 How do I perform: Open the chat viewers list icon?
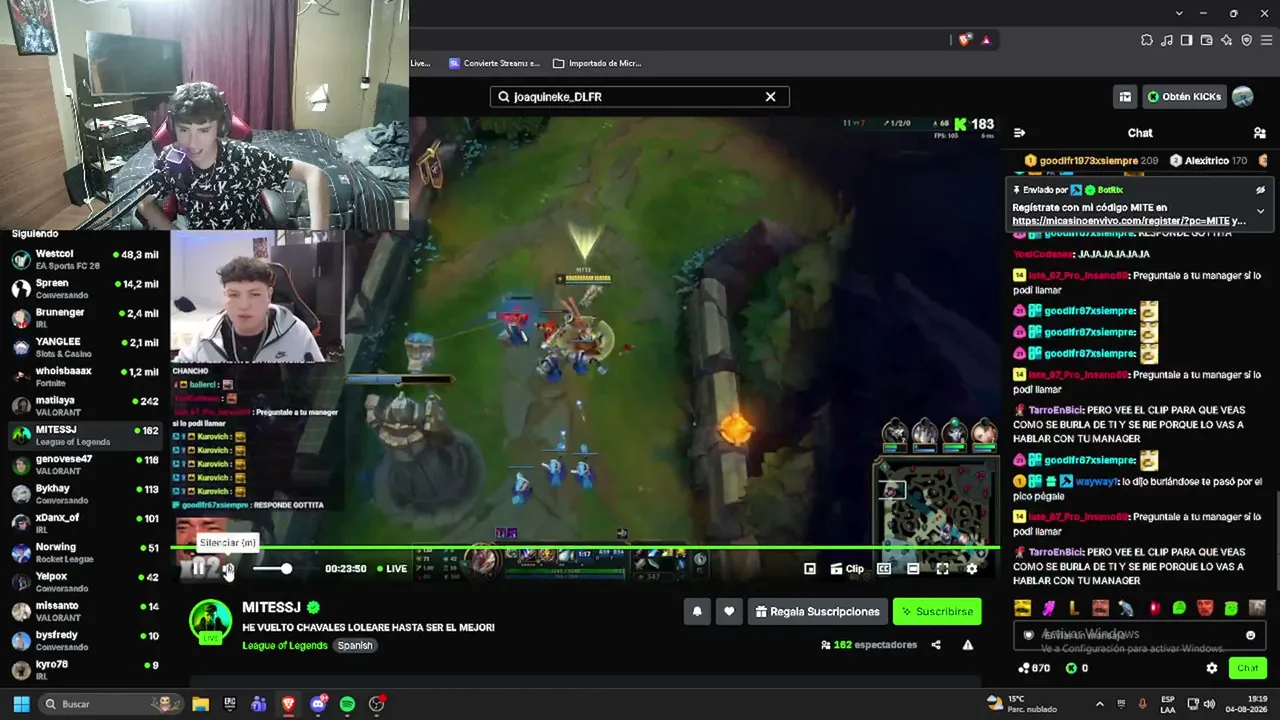point(1259,133)
